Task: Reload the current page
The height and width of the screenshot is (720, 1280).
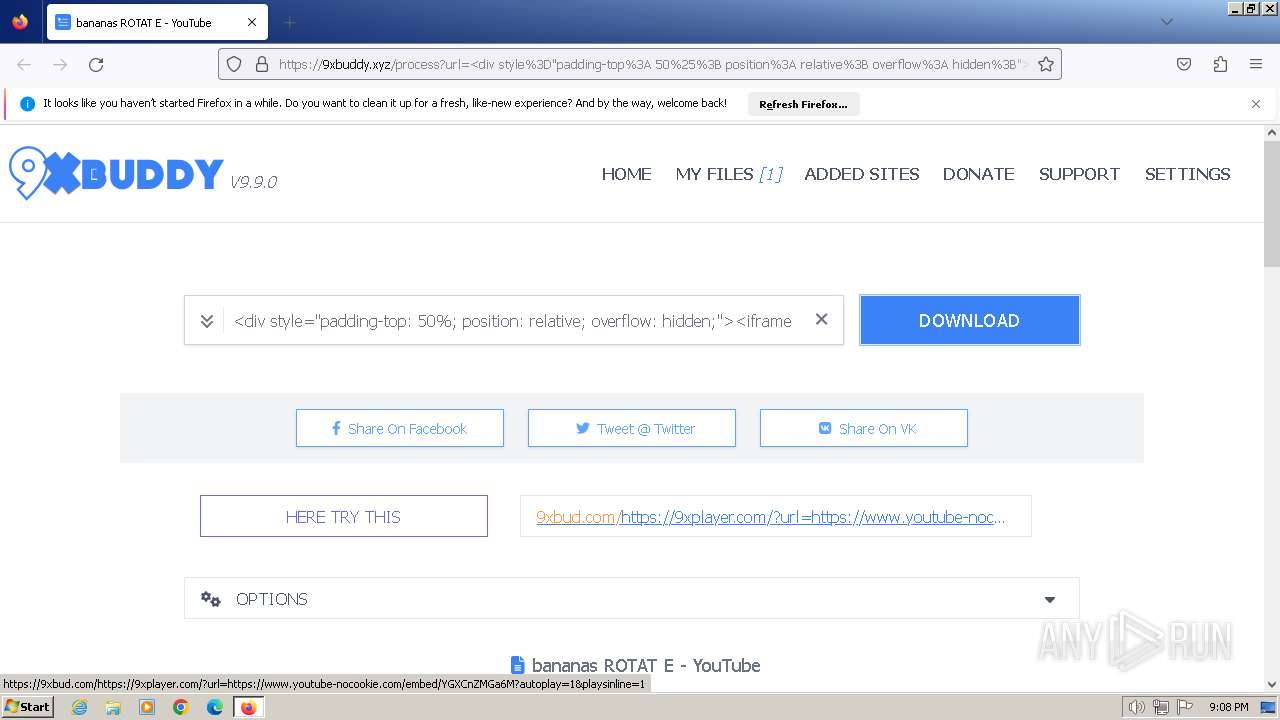Action: click(x=96, y=64)
